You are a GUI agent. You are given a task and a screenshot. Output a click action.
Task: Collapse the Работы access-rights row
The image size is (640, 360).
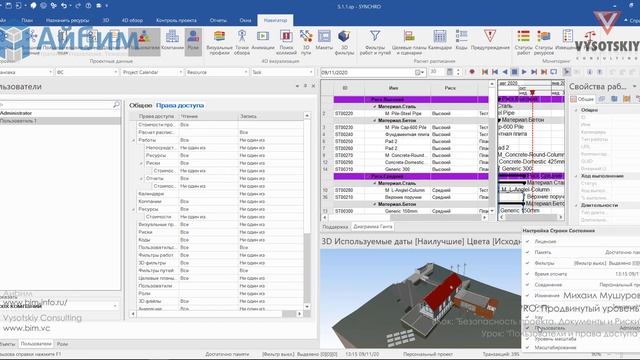133,140
